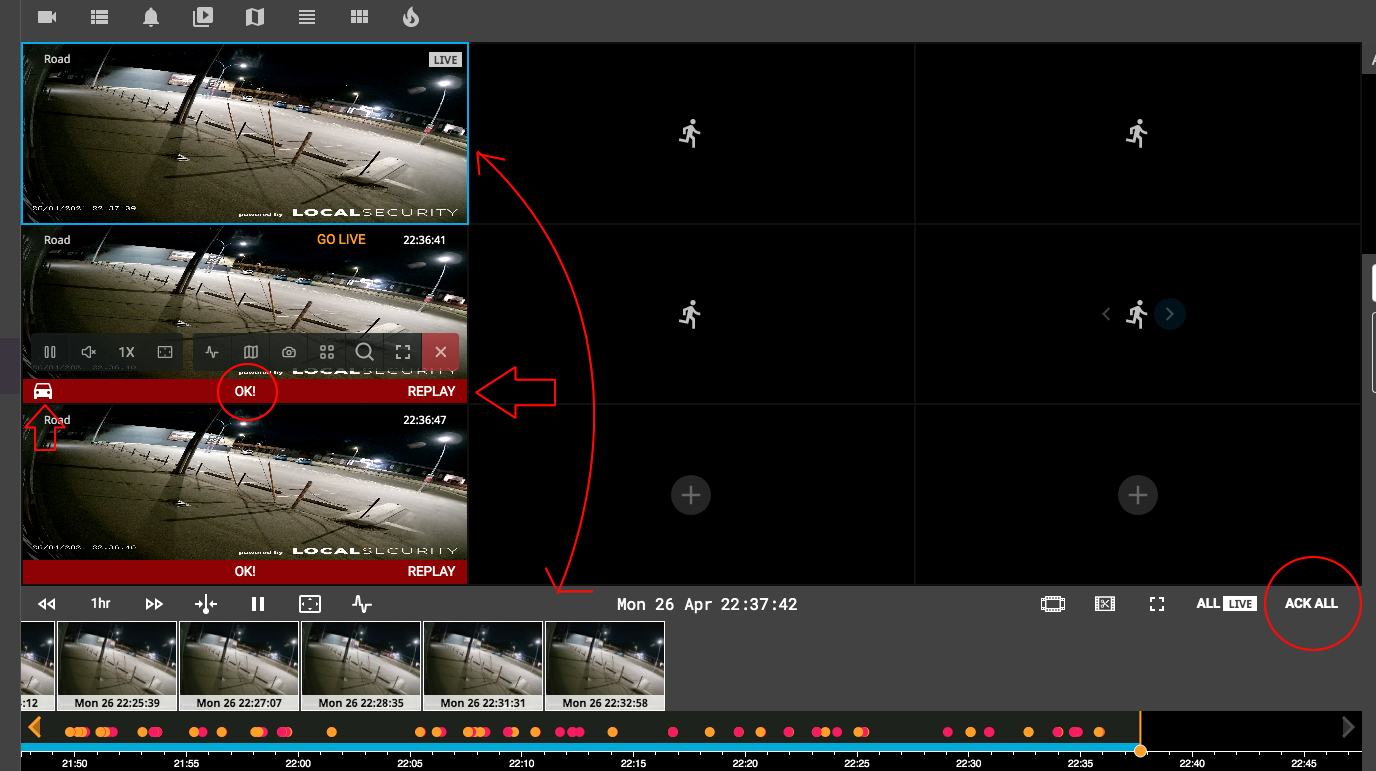1376x771 pixels.
Task: Pause the second Road camera tile
Action: click(x=50, y=352)
